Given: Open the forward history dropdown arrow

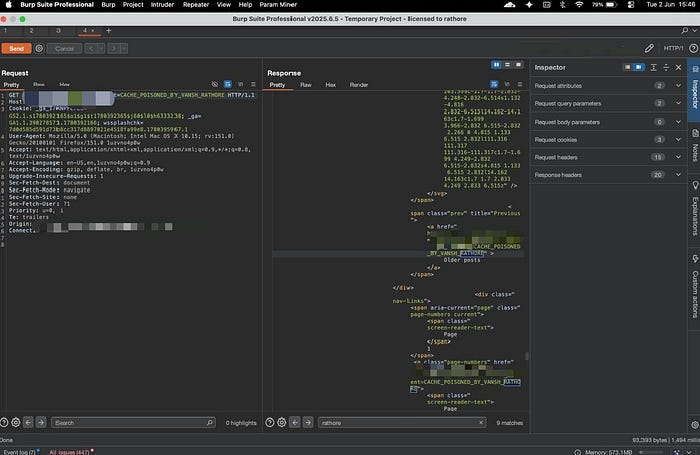Looking at the screenshot, I should click(124, 48).
